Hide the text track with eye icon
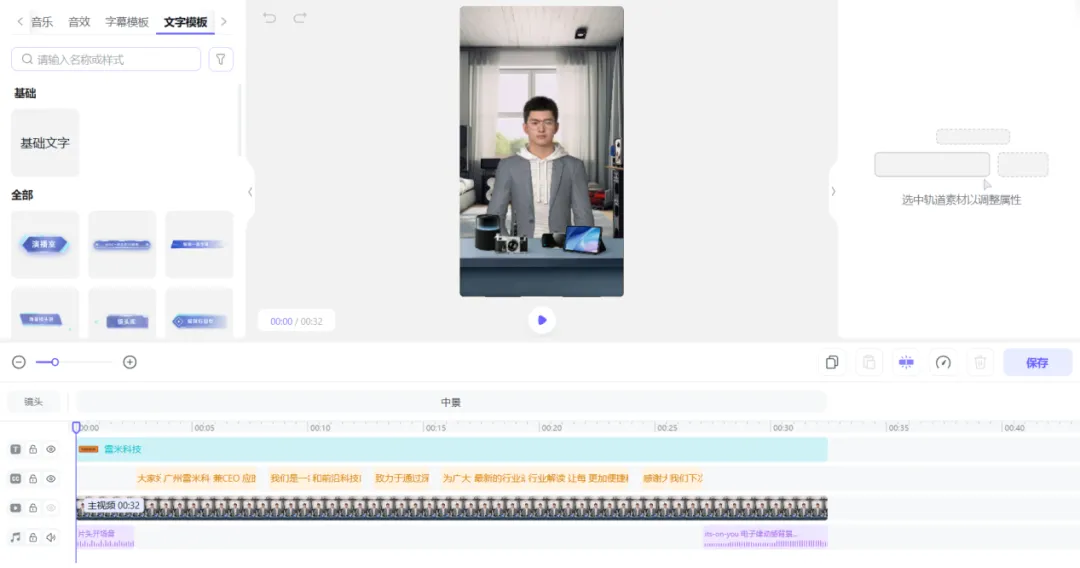 coord(51,450)
